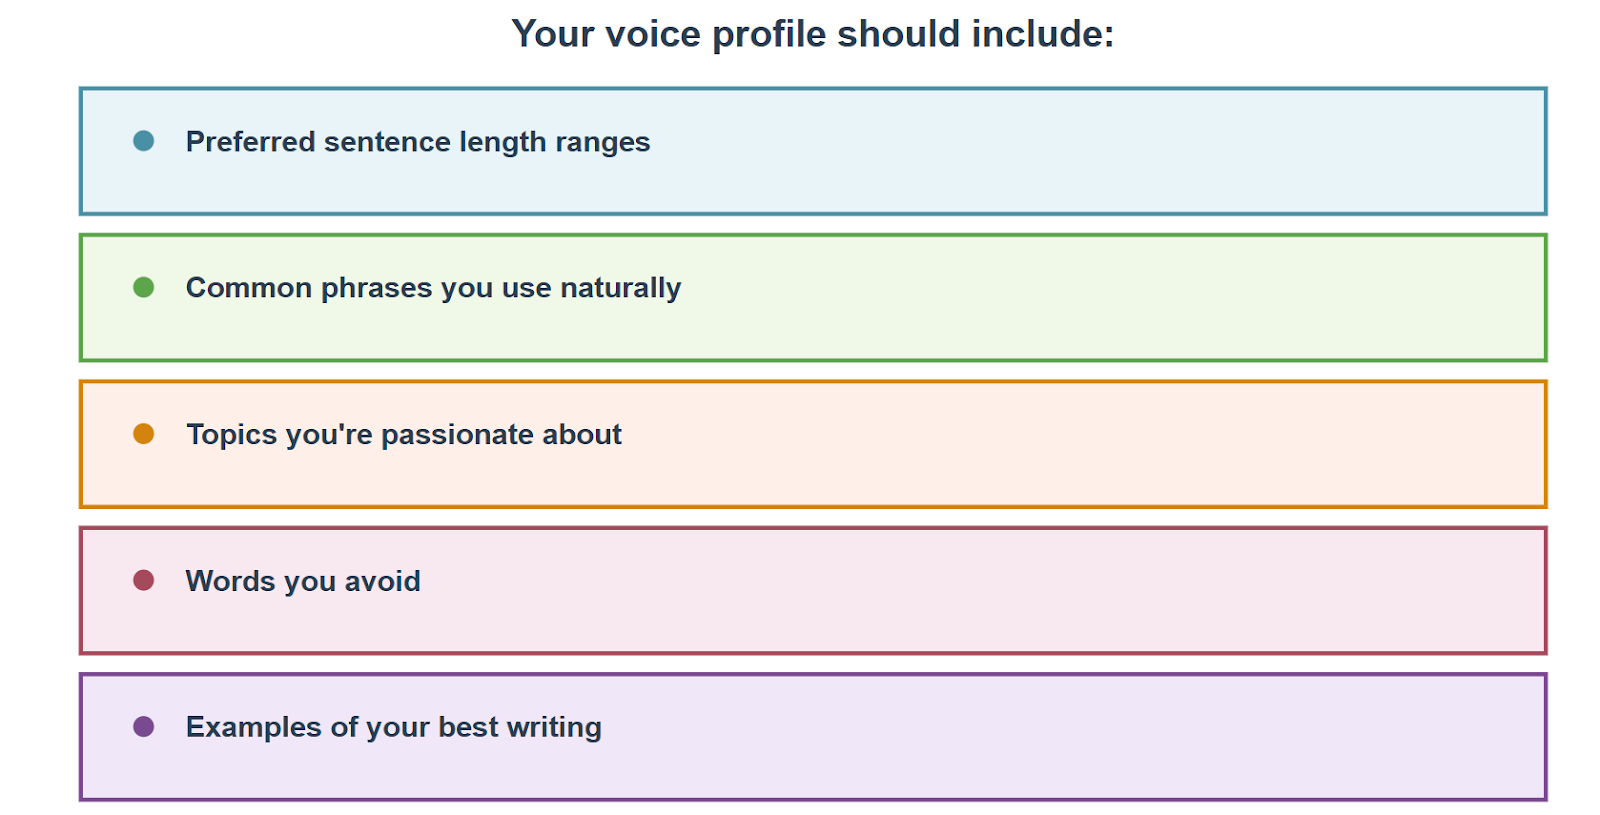The height and width of the screenshot is (815, 1600).
Task: Click the blue bullet dot
Action: [144, 141]
